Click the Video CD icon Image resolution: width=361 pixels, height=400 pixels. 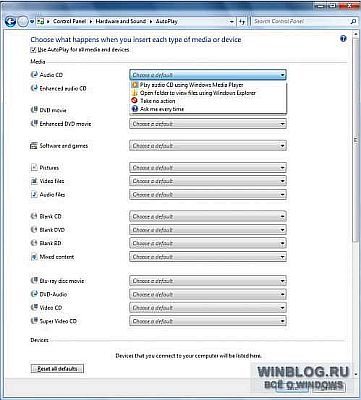[34, 308]
